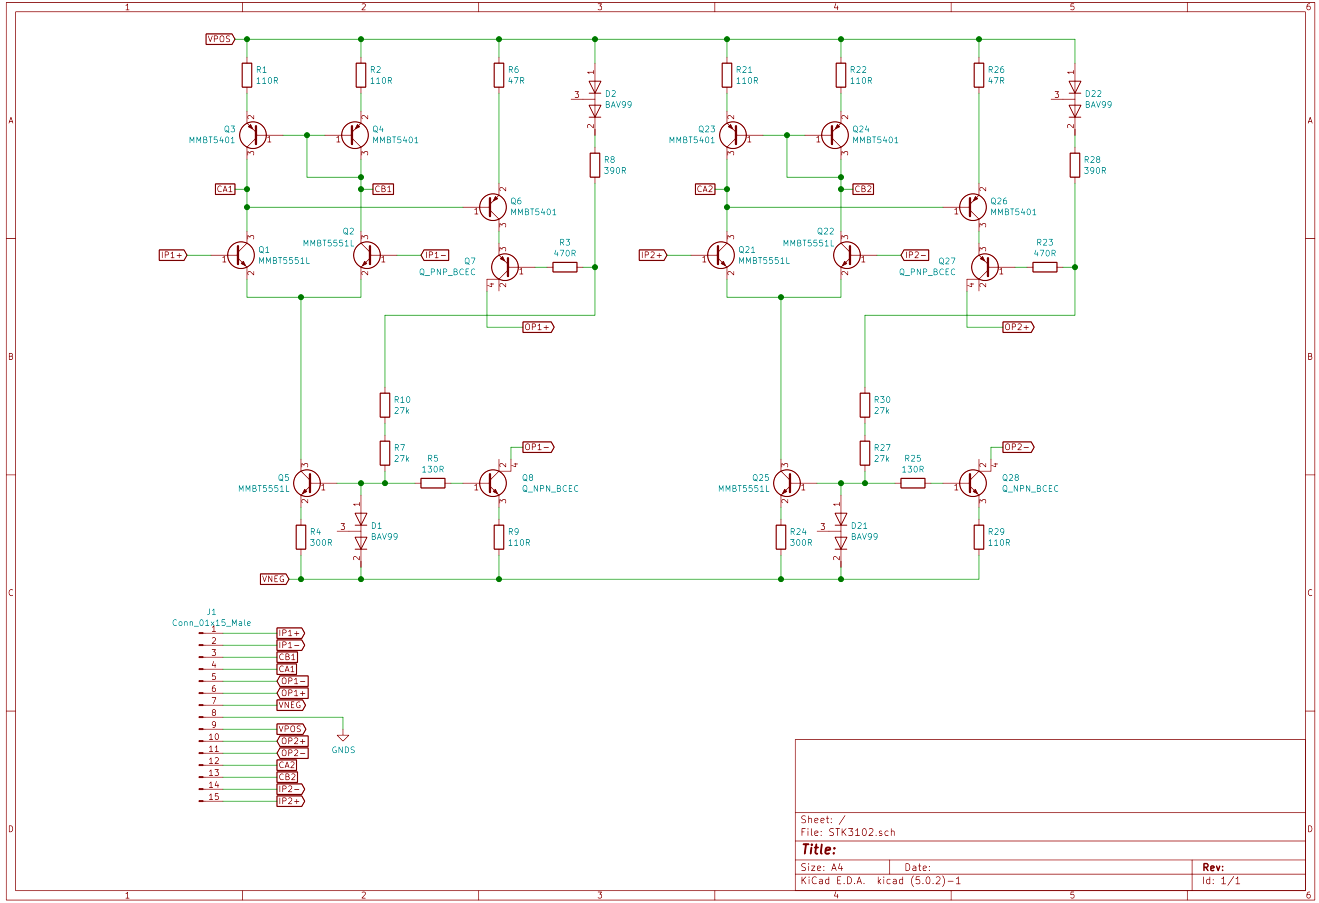Select resistor R21 110R
The image size is (1319, 903).
click(727, 75)
